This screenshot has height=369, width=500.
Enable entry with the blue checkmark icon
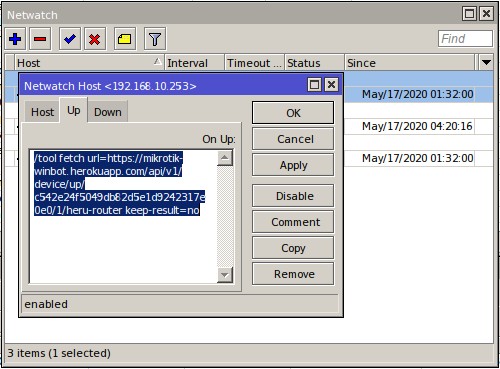click(x=70, y=39)
